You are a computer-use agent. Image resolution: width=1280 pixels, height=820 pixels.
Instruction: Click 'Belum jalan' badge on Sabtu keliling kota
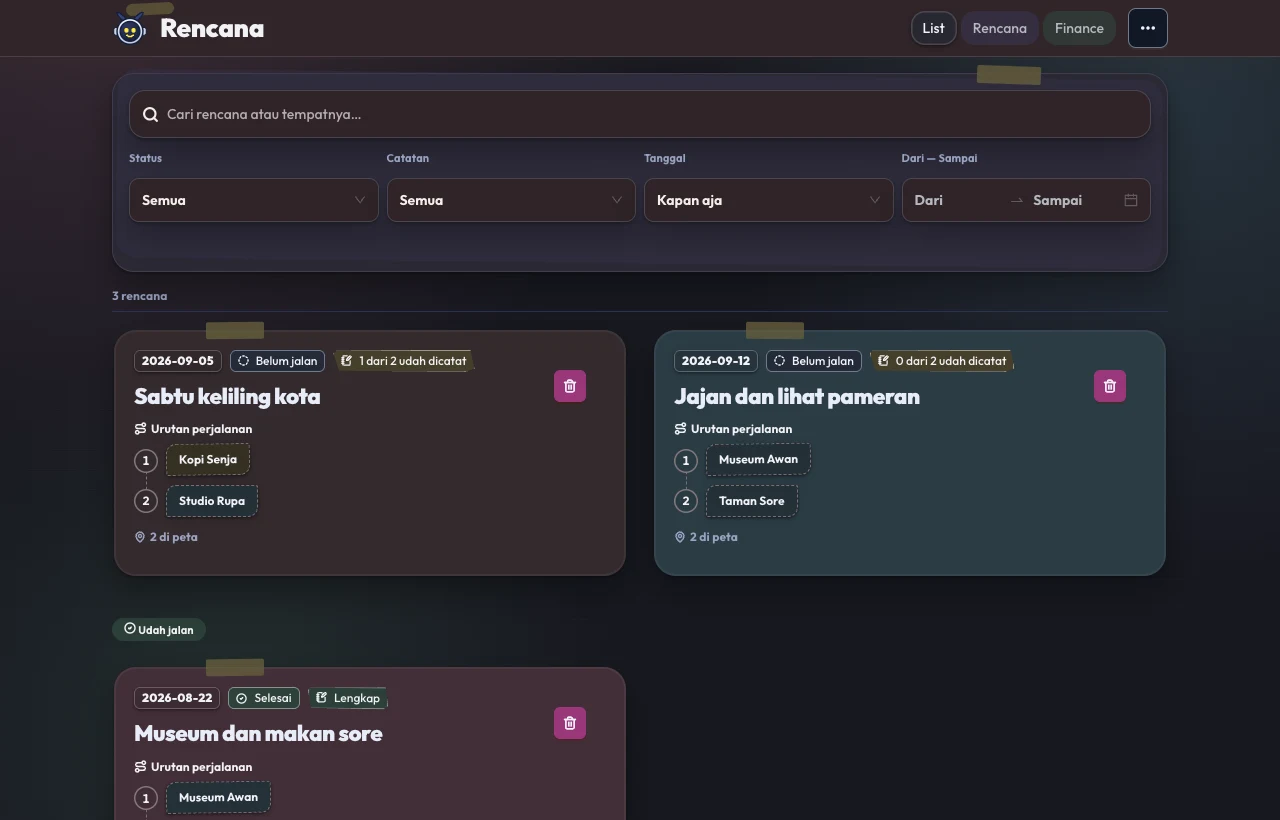(x=277, y=361)
